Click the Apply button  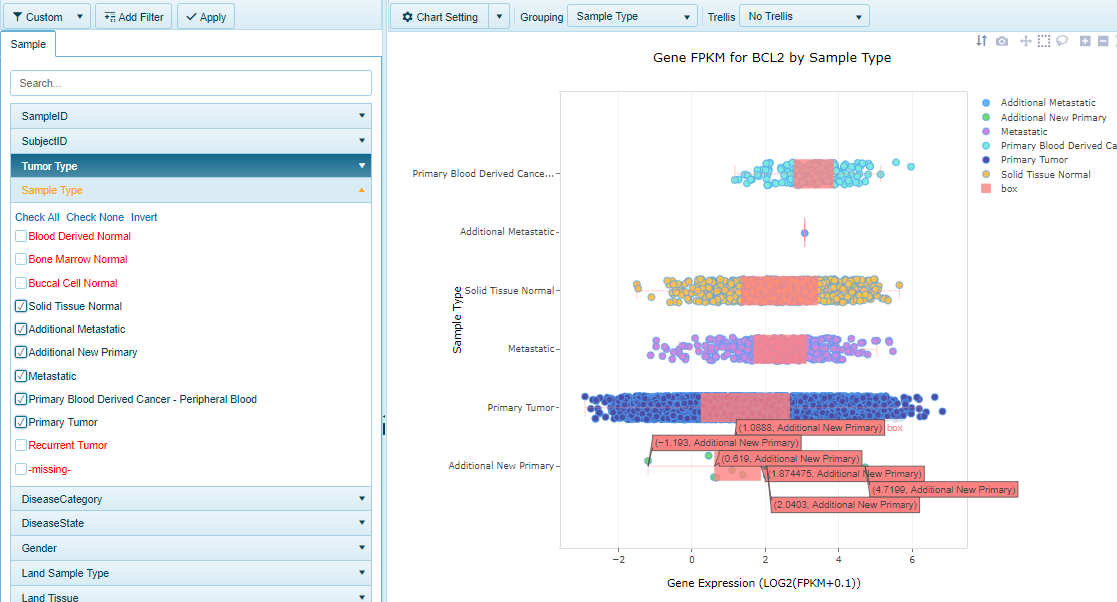point(205,17)
